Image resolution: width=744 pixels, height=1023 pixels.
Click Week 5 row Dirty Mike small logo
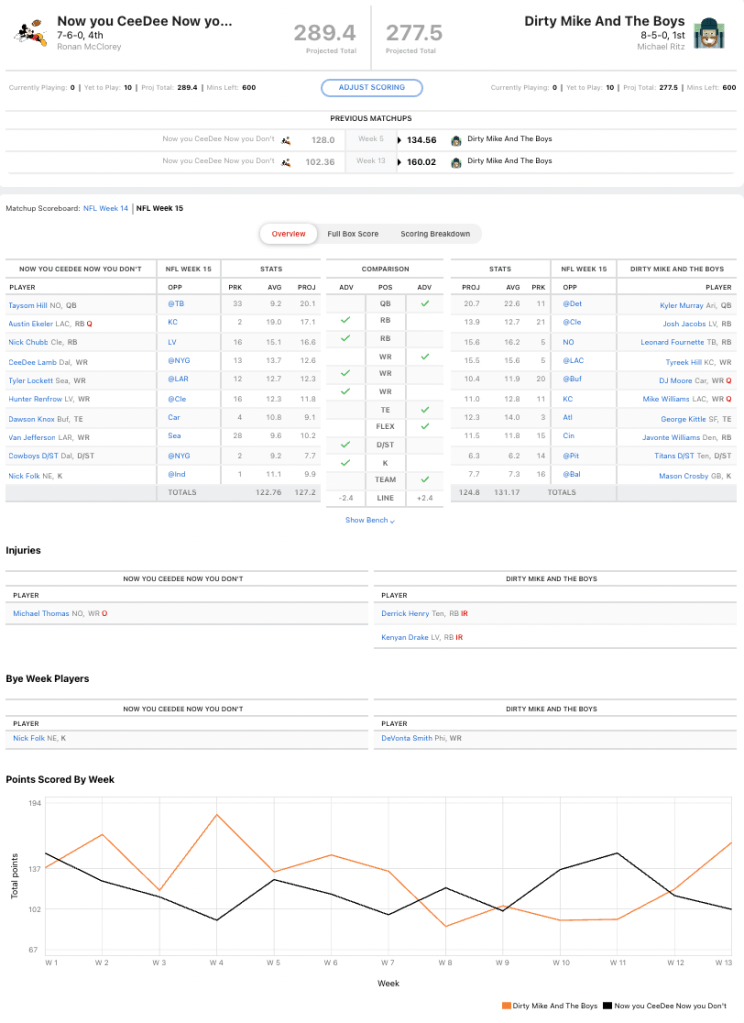point(456,140)
